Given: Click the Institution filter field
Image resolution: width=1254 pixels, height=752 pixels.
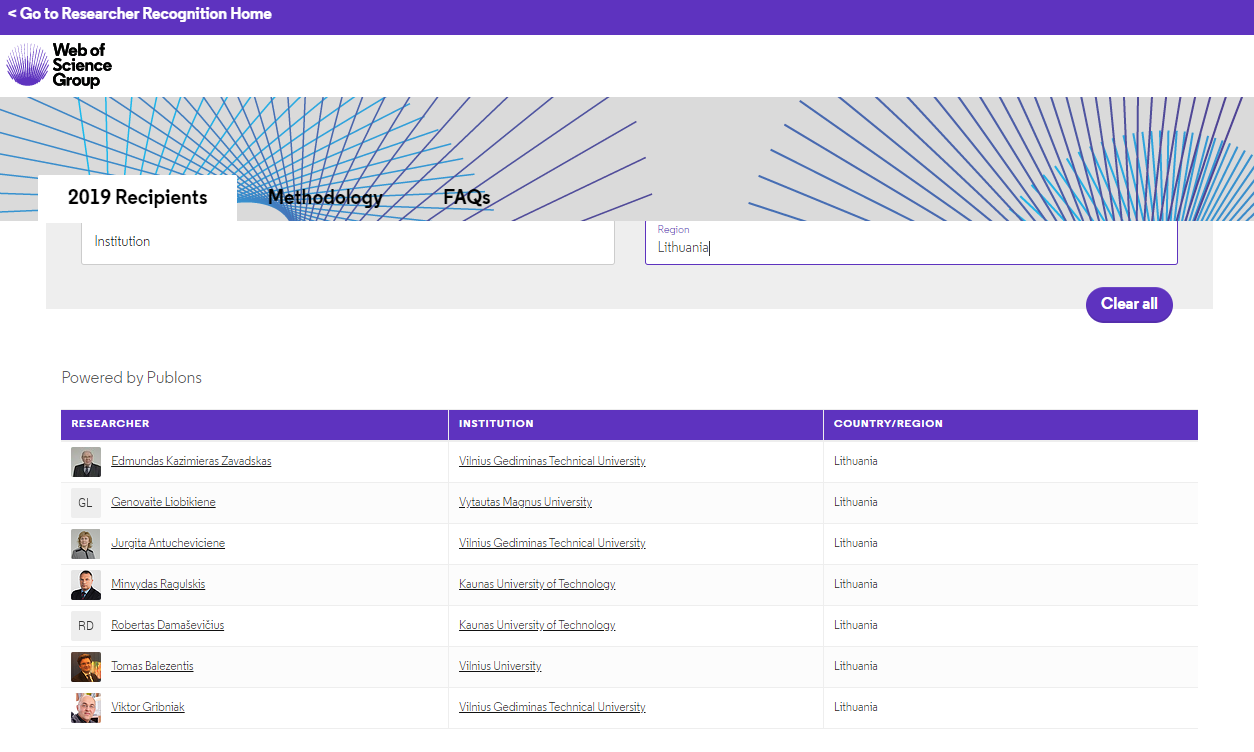Looking at the screenshot, I should pos(348,242).
